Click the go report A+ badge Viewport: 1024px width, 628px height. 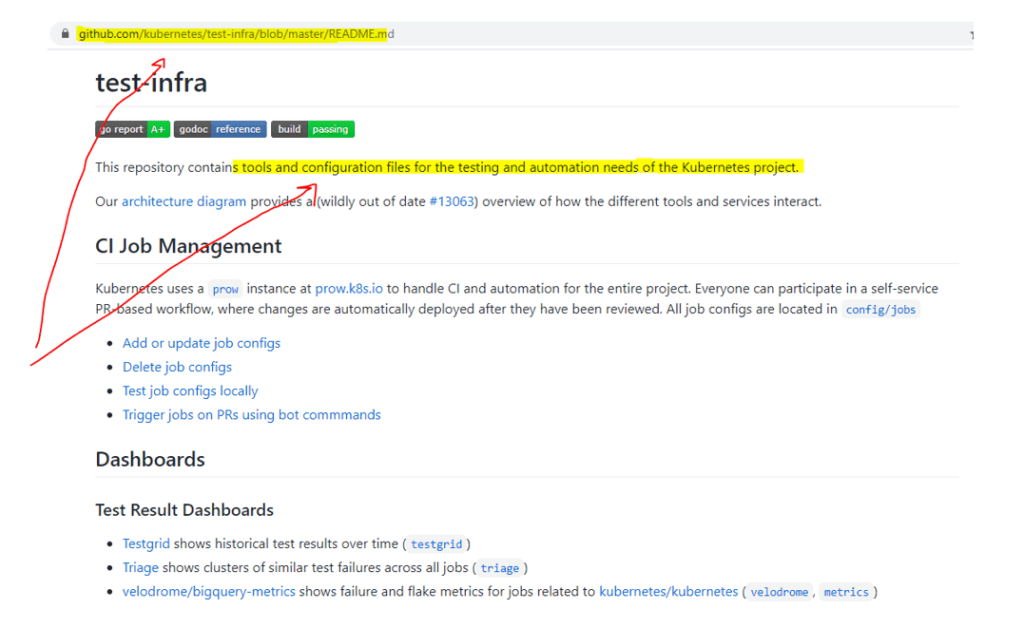tap(132, 129)
